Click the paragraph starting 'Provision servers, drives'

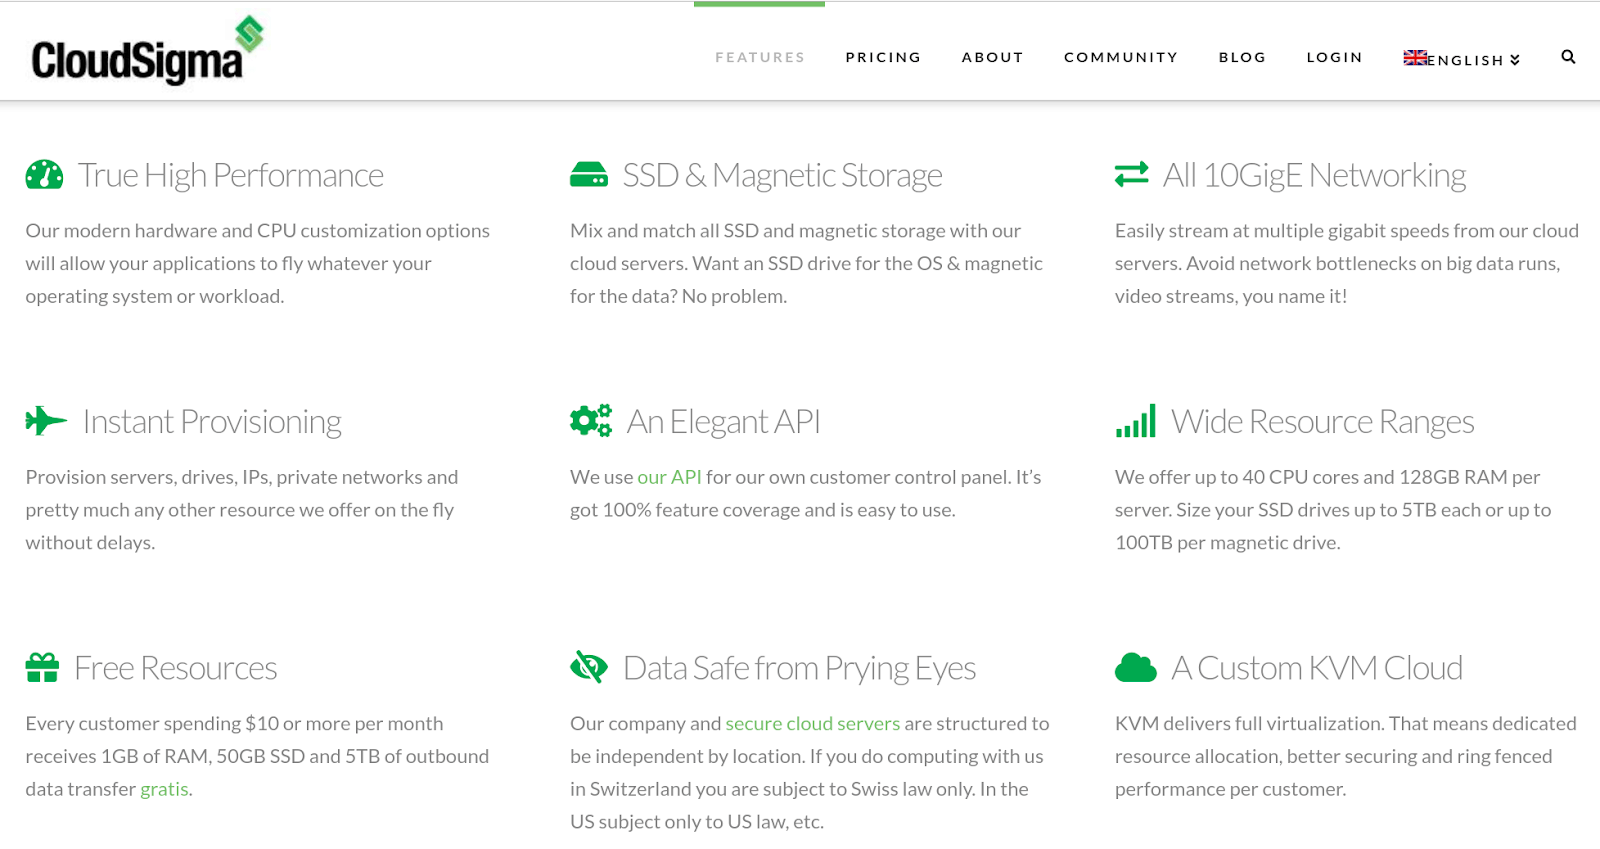click(242, 510)
